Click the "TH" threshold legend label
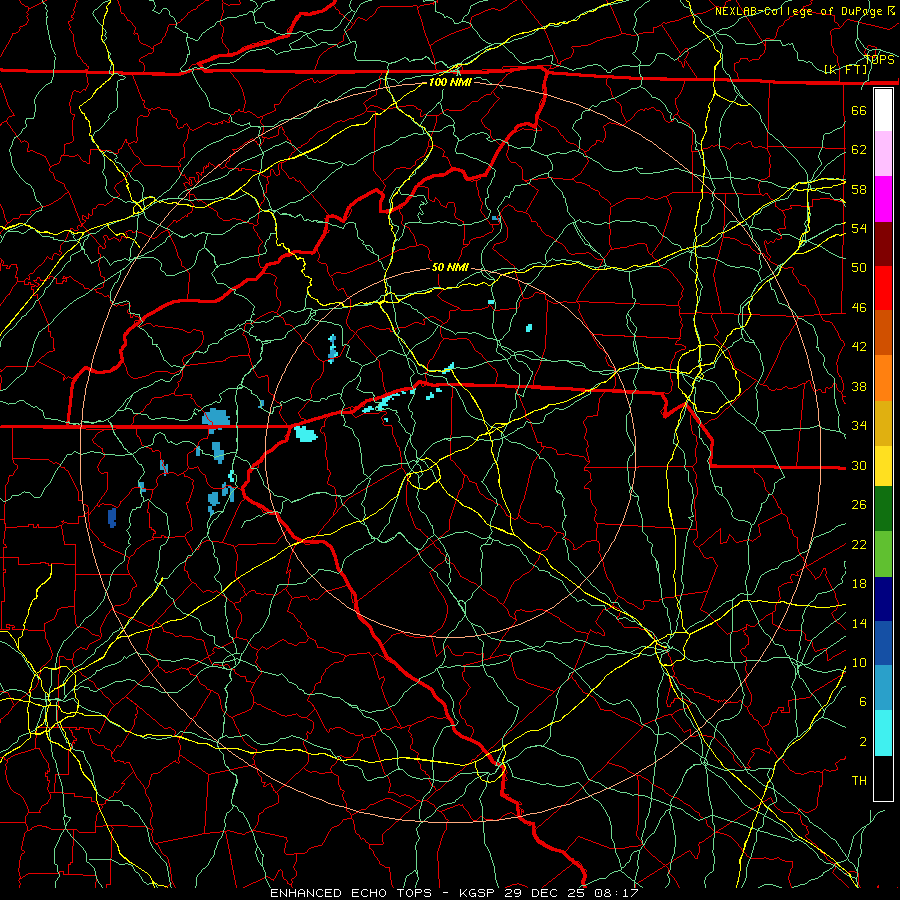 click(x=859, y=781)
